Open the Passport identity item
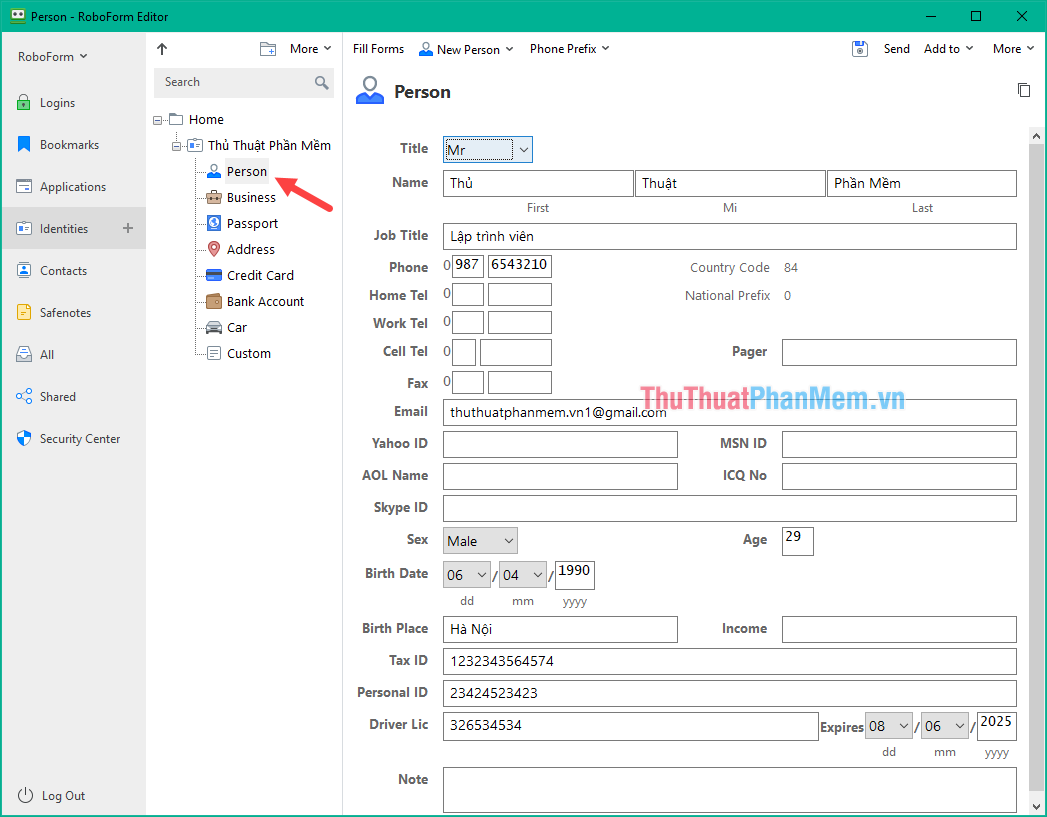The image size is (1047, 817). pyautogui.click(x=251, y=223)
